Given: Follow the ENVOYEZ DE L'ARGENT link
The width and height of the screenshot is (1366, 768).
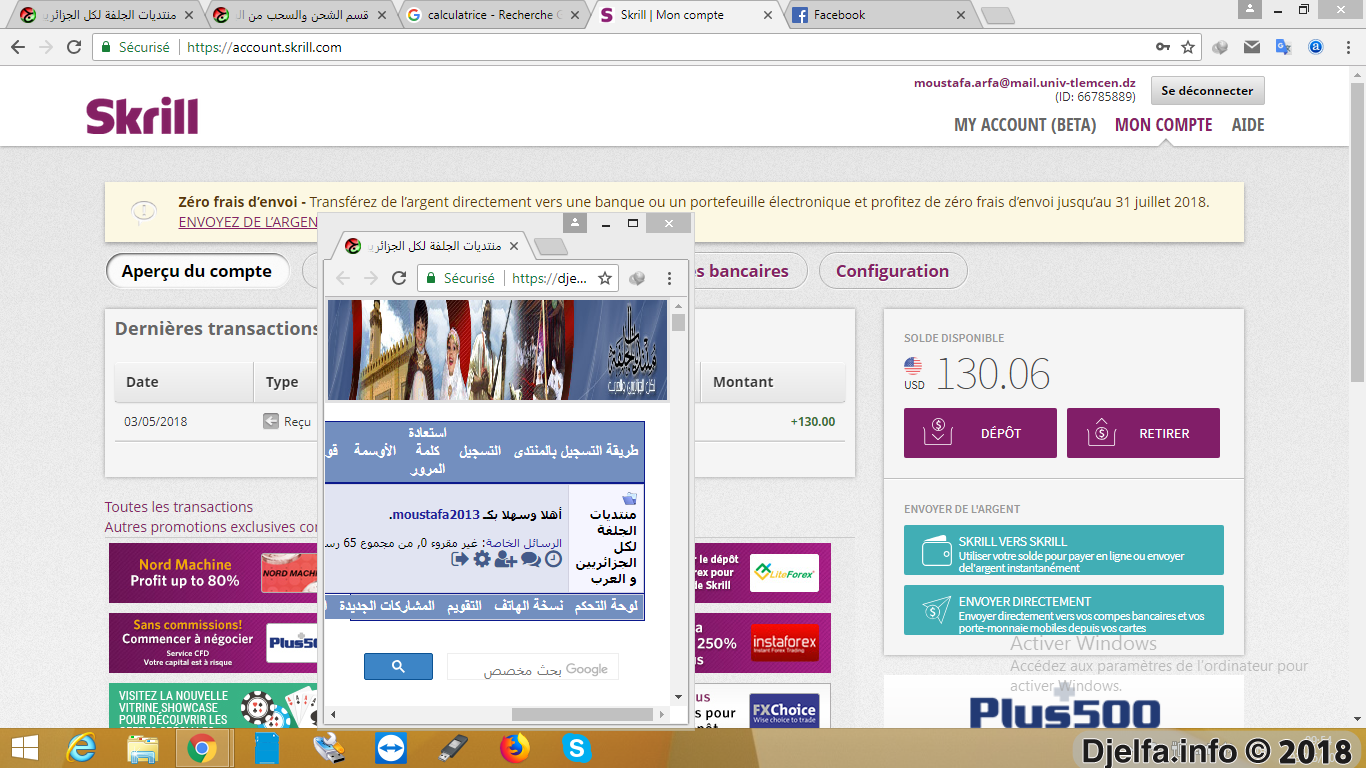Looking at the screenshot, I should [248, 222].
